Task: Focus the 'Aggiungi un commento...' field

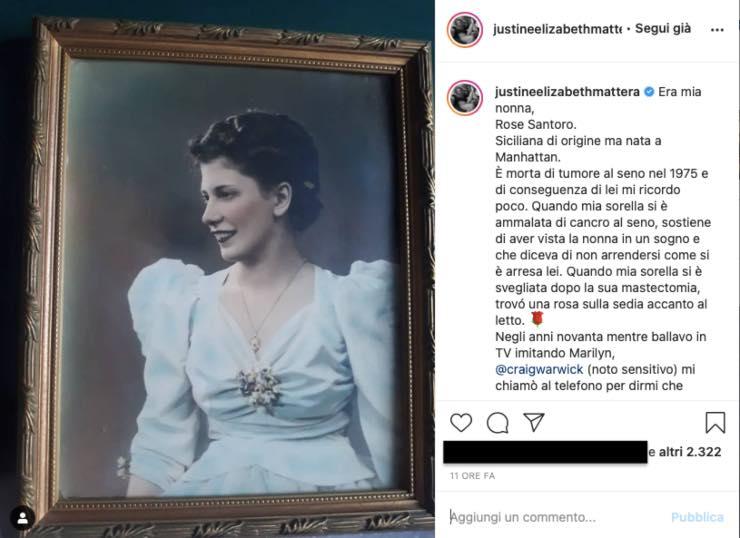Action: coord(557,517)
